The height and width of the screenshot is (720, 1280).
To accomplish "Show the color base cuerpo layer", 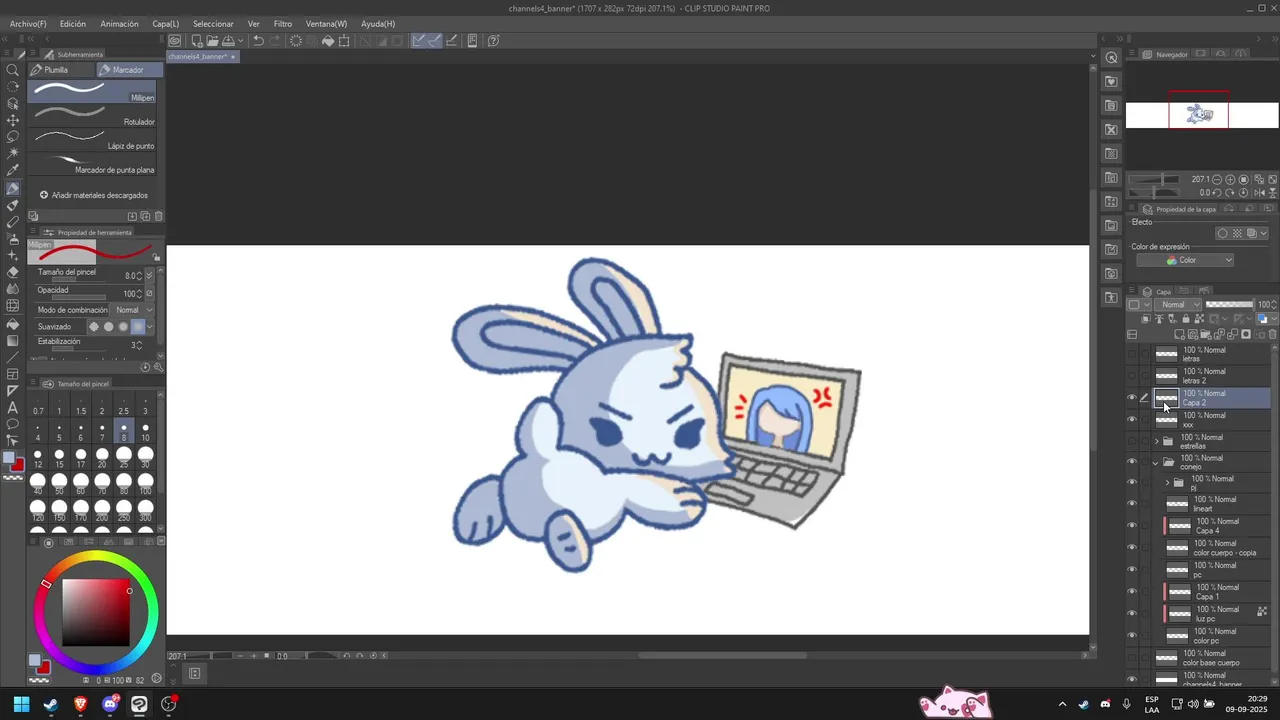I will (1132, 658).
